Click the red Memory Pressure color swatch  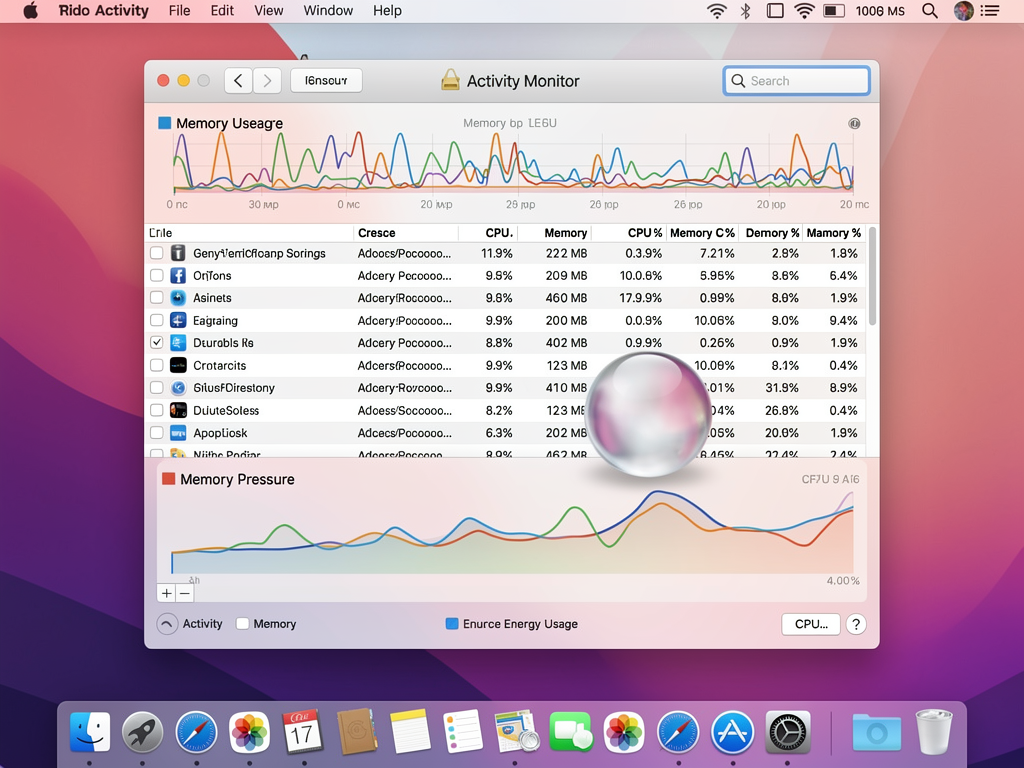(x=168, y=479)
